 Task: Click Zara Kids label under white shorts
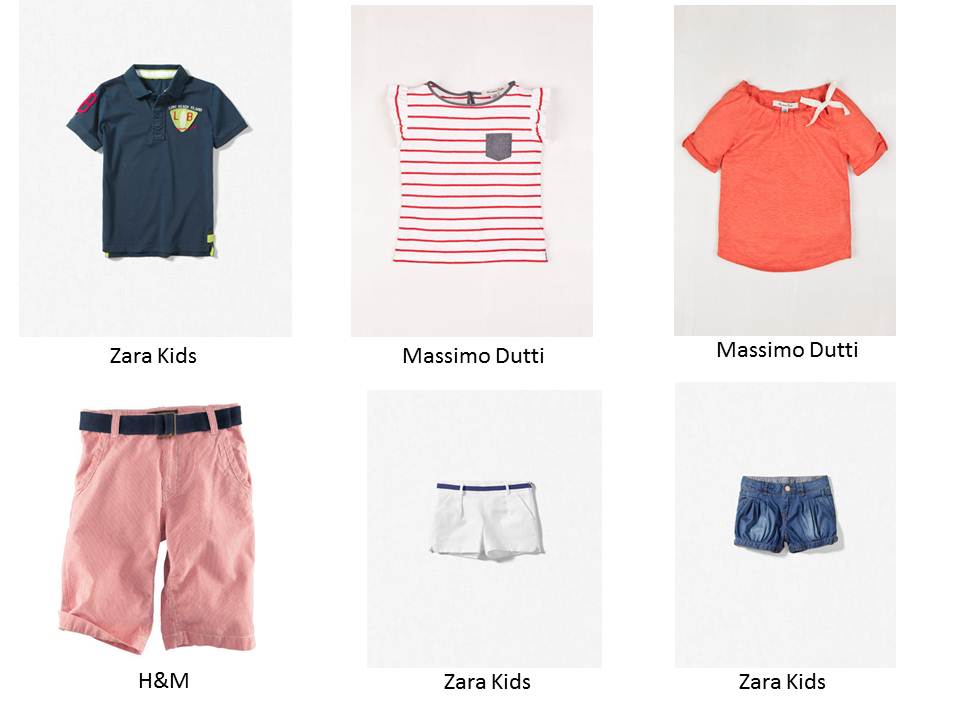point(487,681)
